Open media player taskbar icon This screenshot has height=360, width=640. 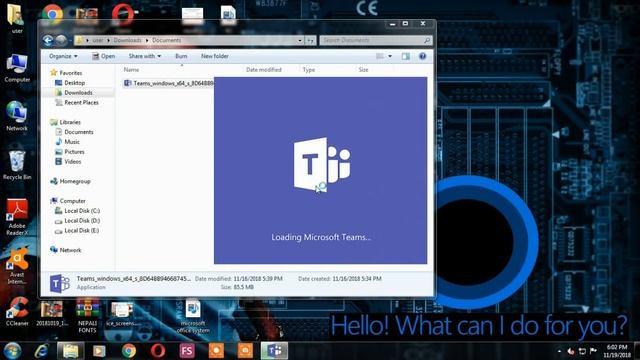[x=99, y=351]
